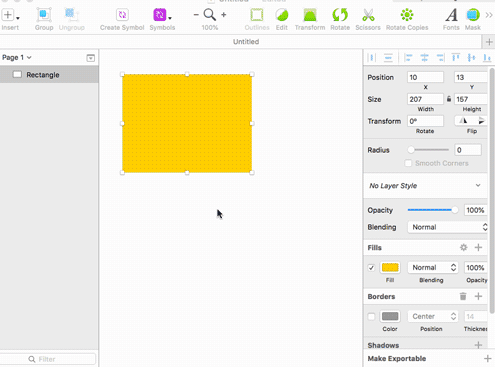The image size is (495, 367).
Task: Enable the Border checkbox
Action: tap(371, 316)
